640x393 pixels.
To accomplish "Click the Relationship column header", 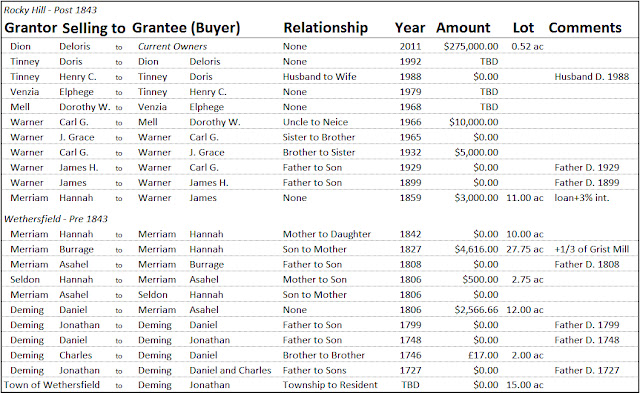I will click(325, 27).
